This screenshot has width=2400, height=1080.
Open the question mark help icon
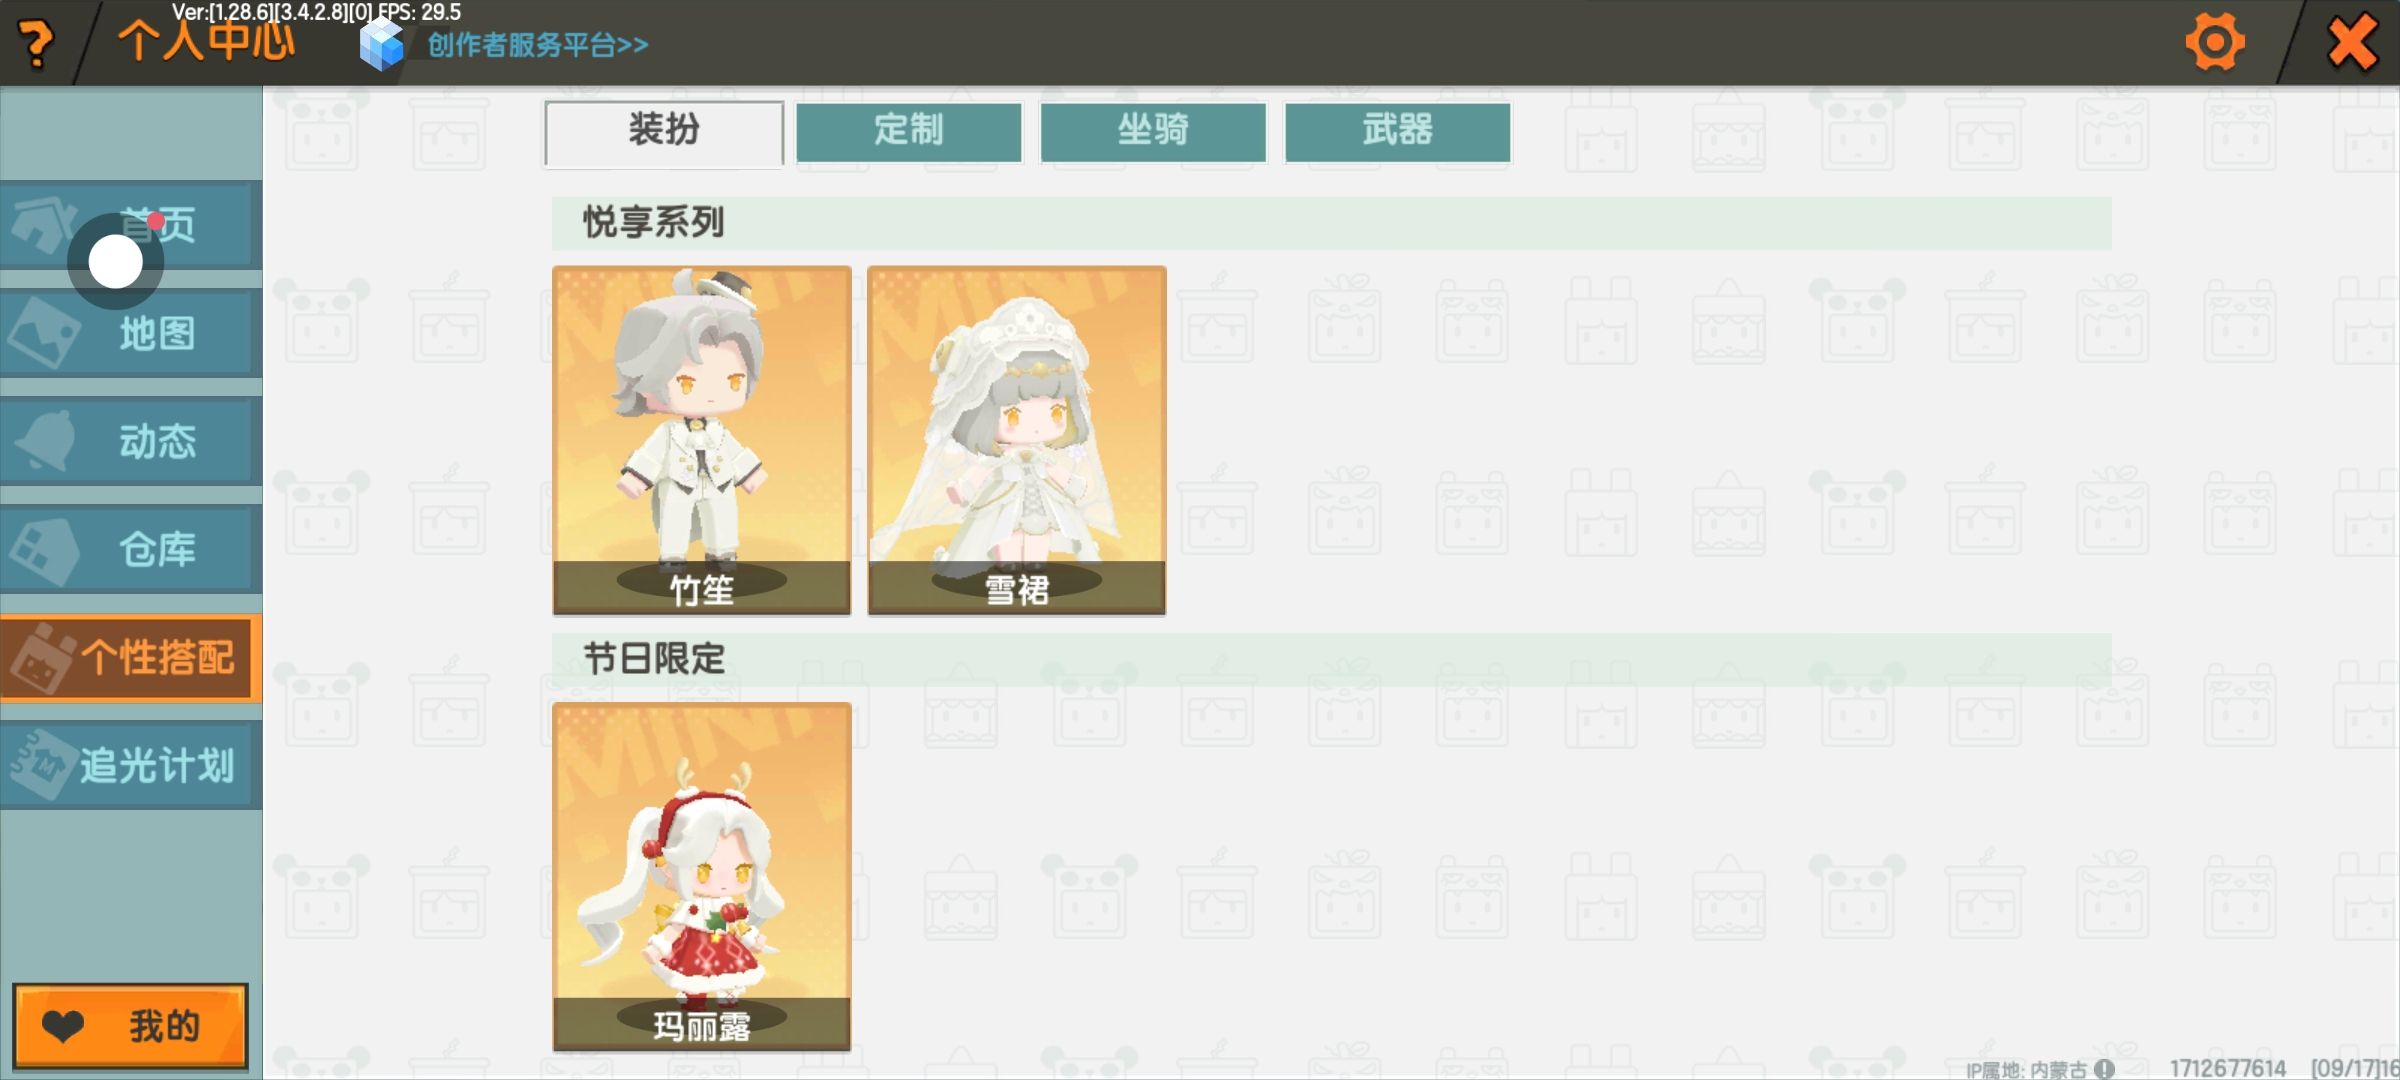(37, 44)
